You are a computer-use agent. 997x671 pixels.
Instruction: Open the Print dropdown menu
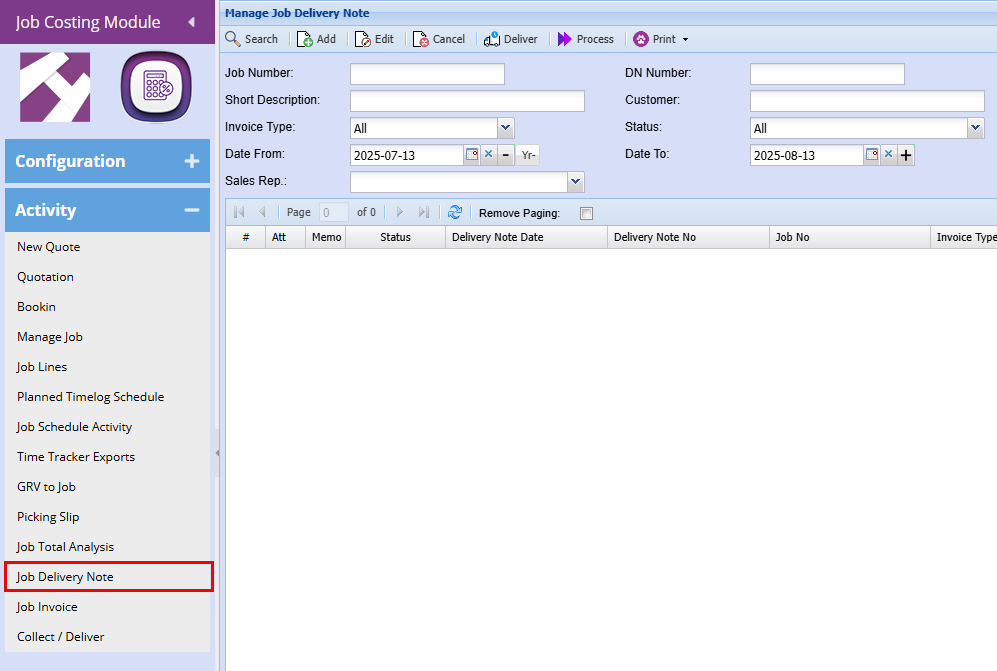click(661, 39)
